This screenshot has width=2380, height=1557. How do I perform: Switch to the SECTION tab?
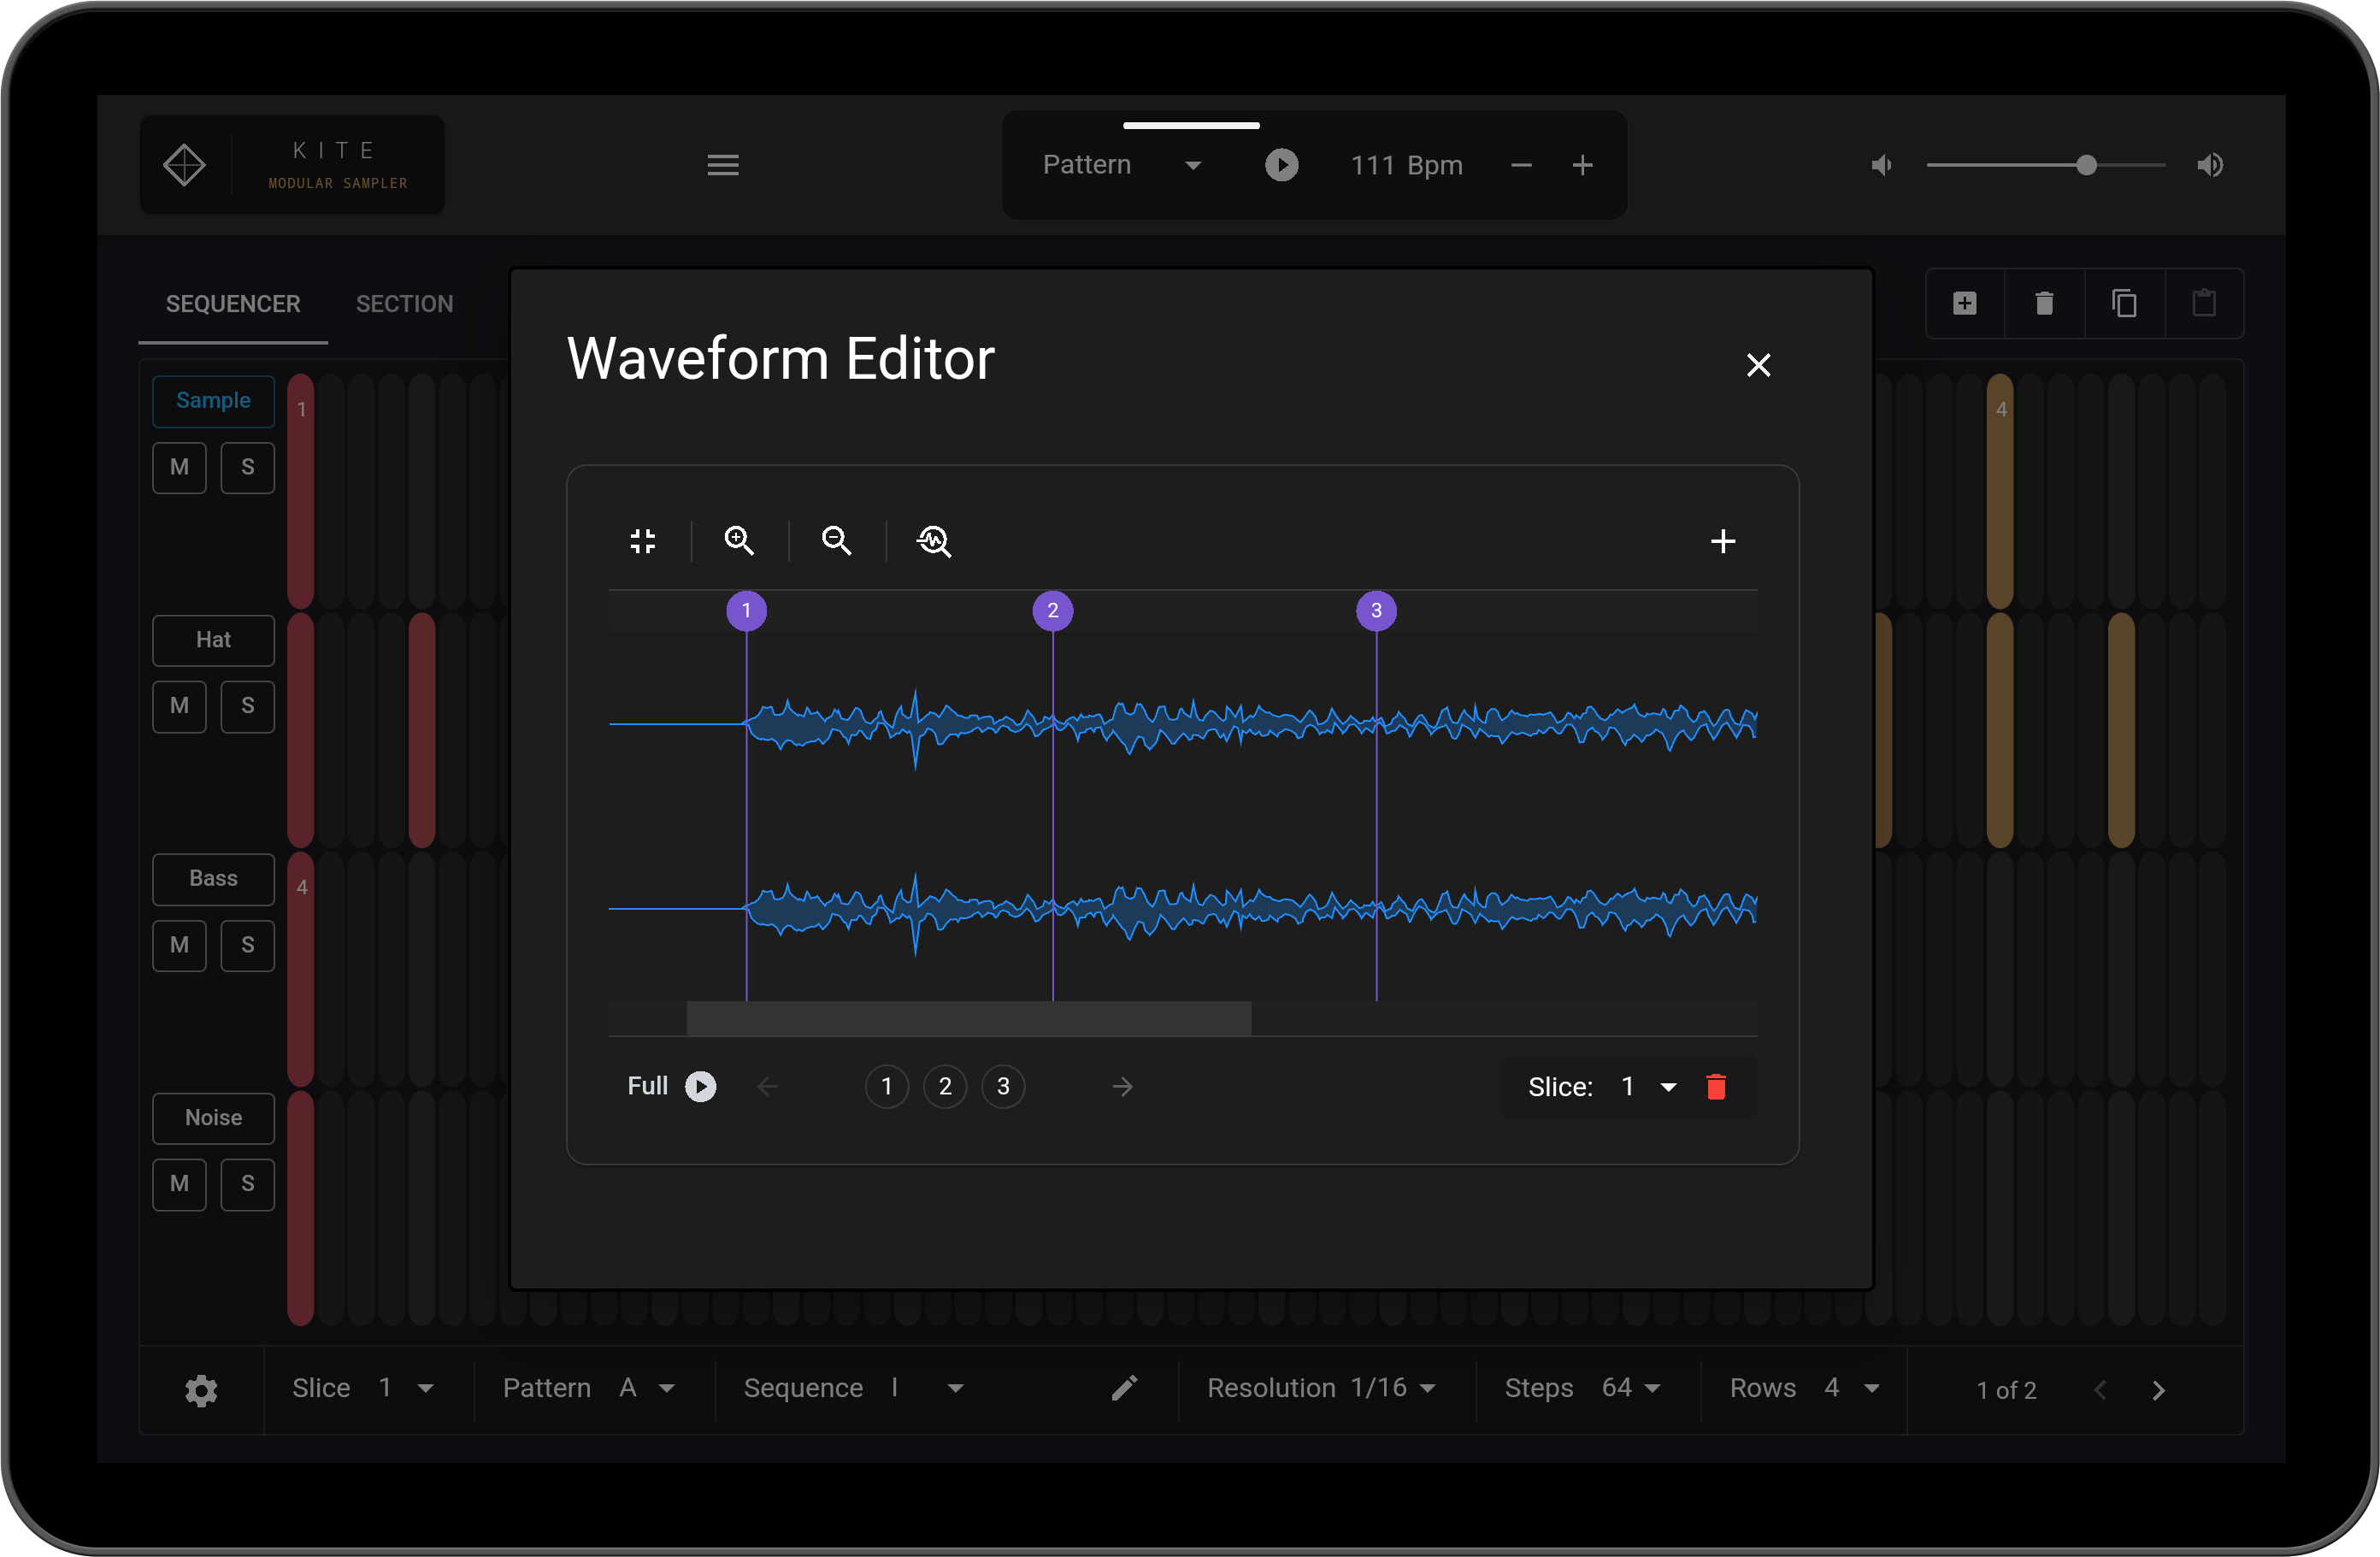pos(404,304)
